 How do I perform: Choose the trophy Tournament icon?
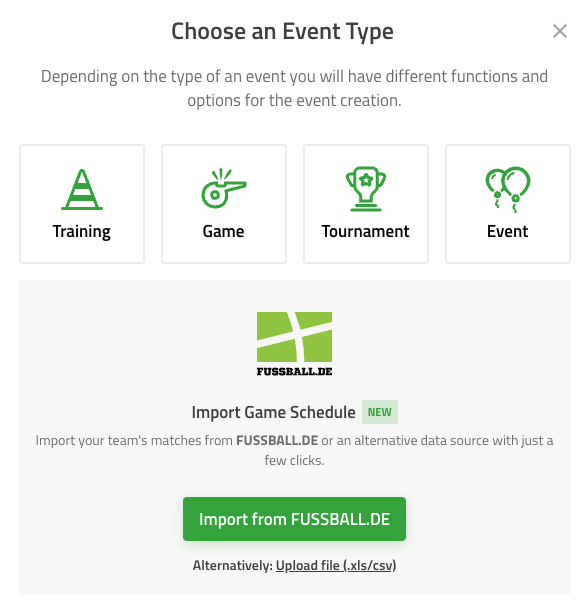(x=366, y=189)
